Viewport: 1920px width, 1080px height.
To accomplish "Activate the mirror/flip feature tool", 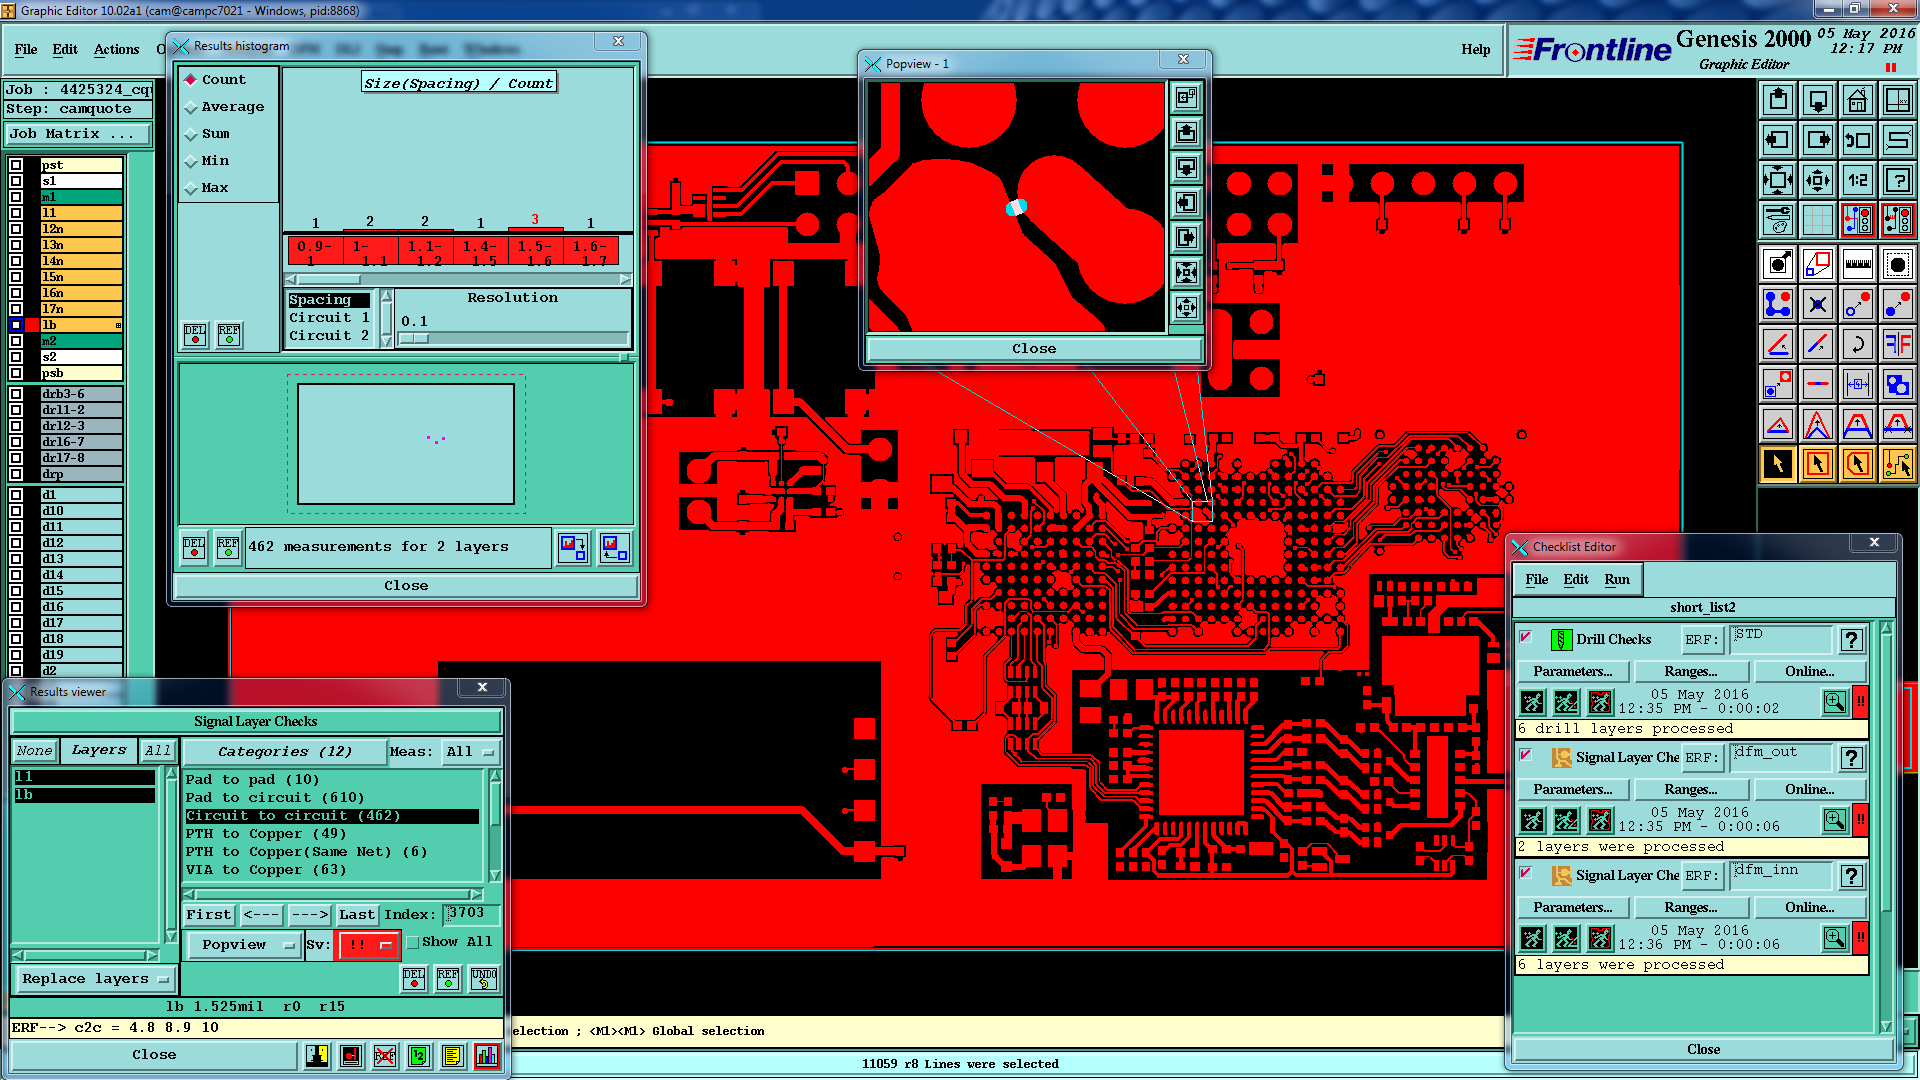I will click(1897, 344).
